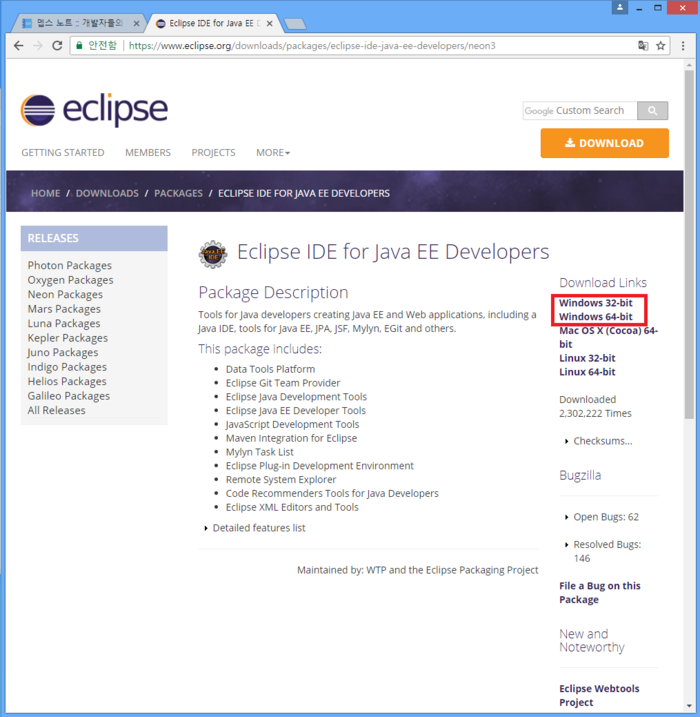Click the RELEASES sidebar header
The image size is (700, 717).
94,238
